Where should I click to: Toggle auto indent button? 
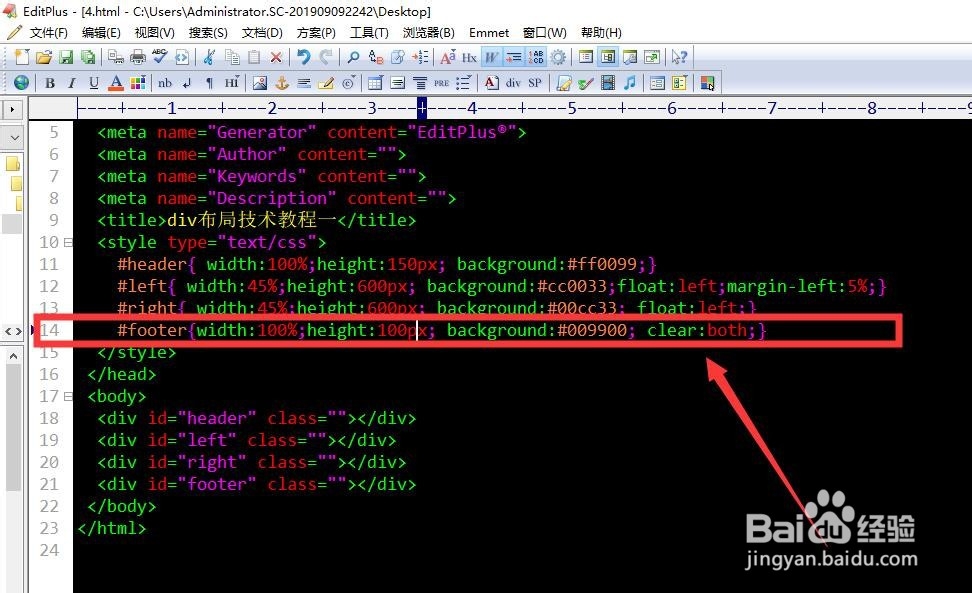coord(513,58)
